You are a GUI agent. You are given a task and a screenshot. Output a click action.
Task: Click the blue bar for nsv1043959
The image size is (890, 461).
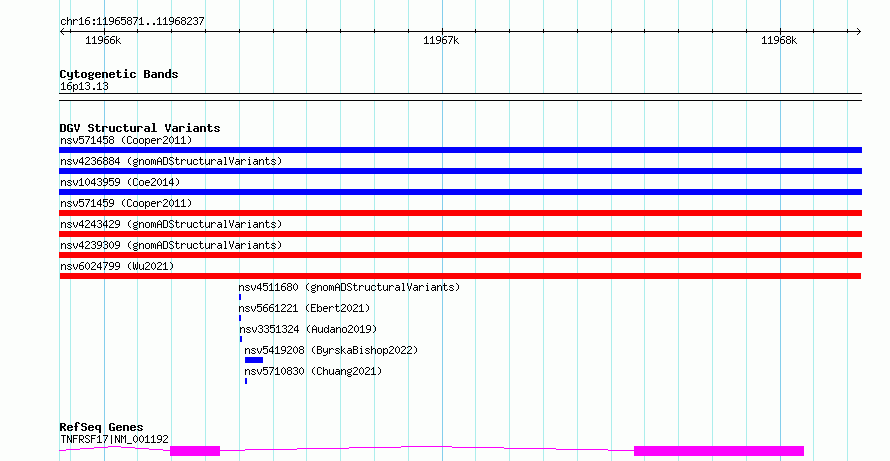point(460,192)
